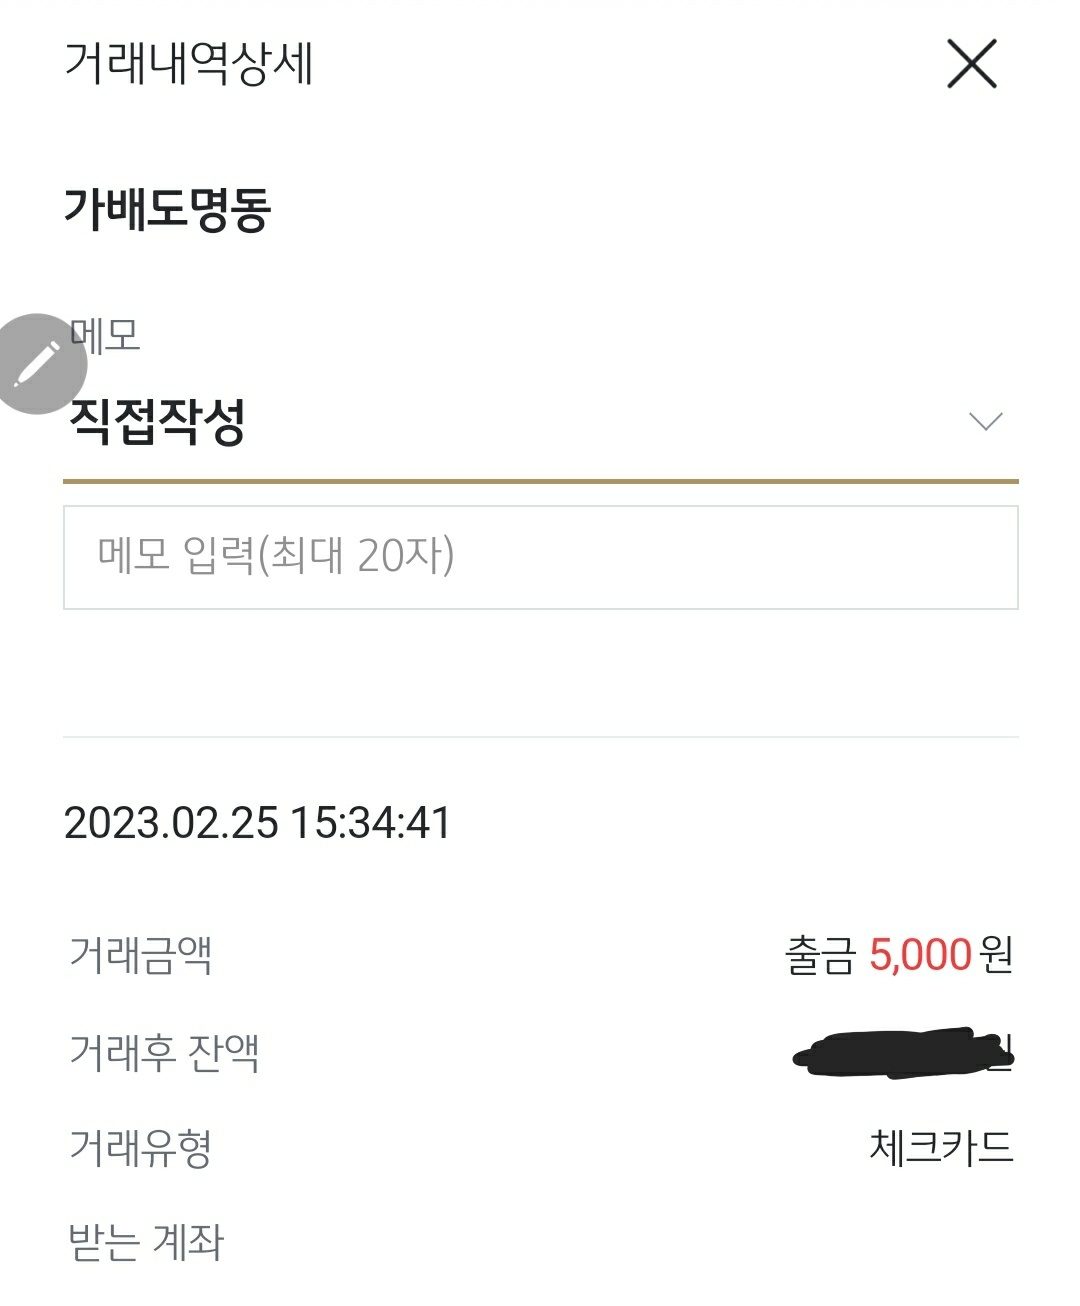Viewport: 1080px width, 1306px height.
Task: Click the gold underline below 직접작성
Action: click(540, 481)
